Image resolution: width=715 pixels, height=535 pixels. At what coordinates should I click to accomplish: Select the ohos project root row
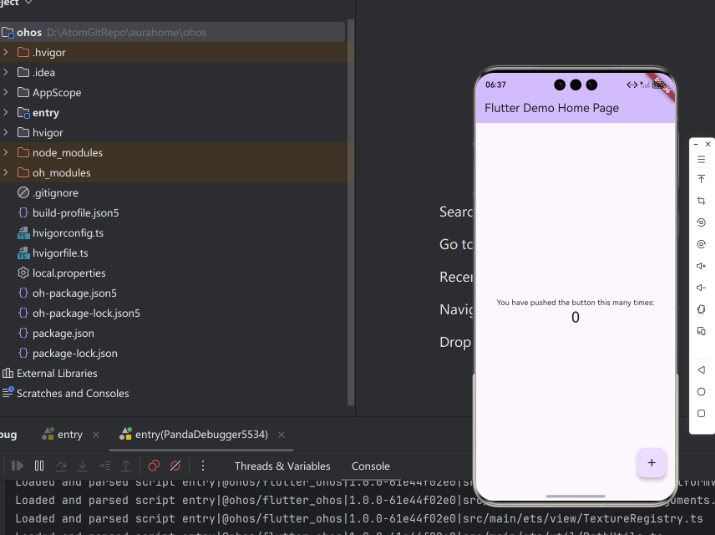[172, 32]
